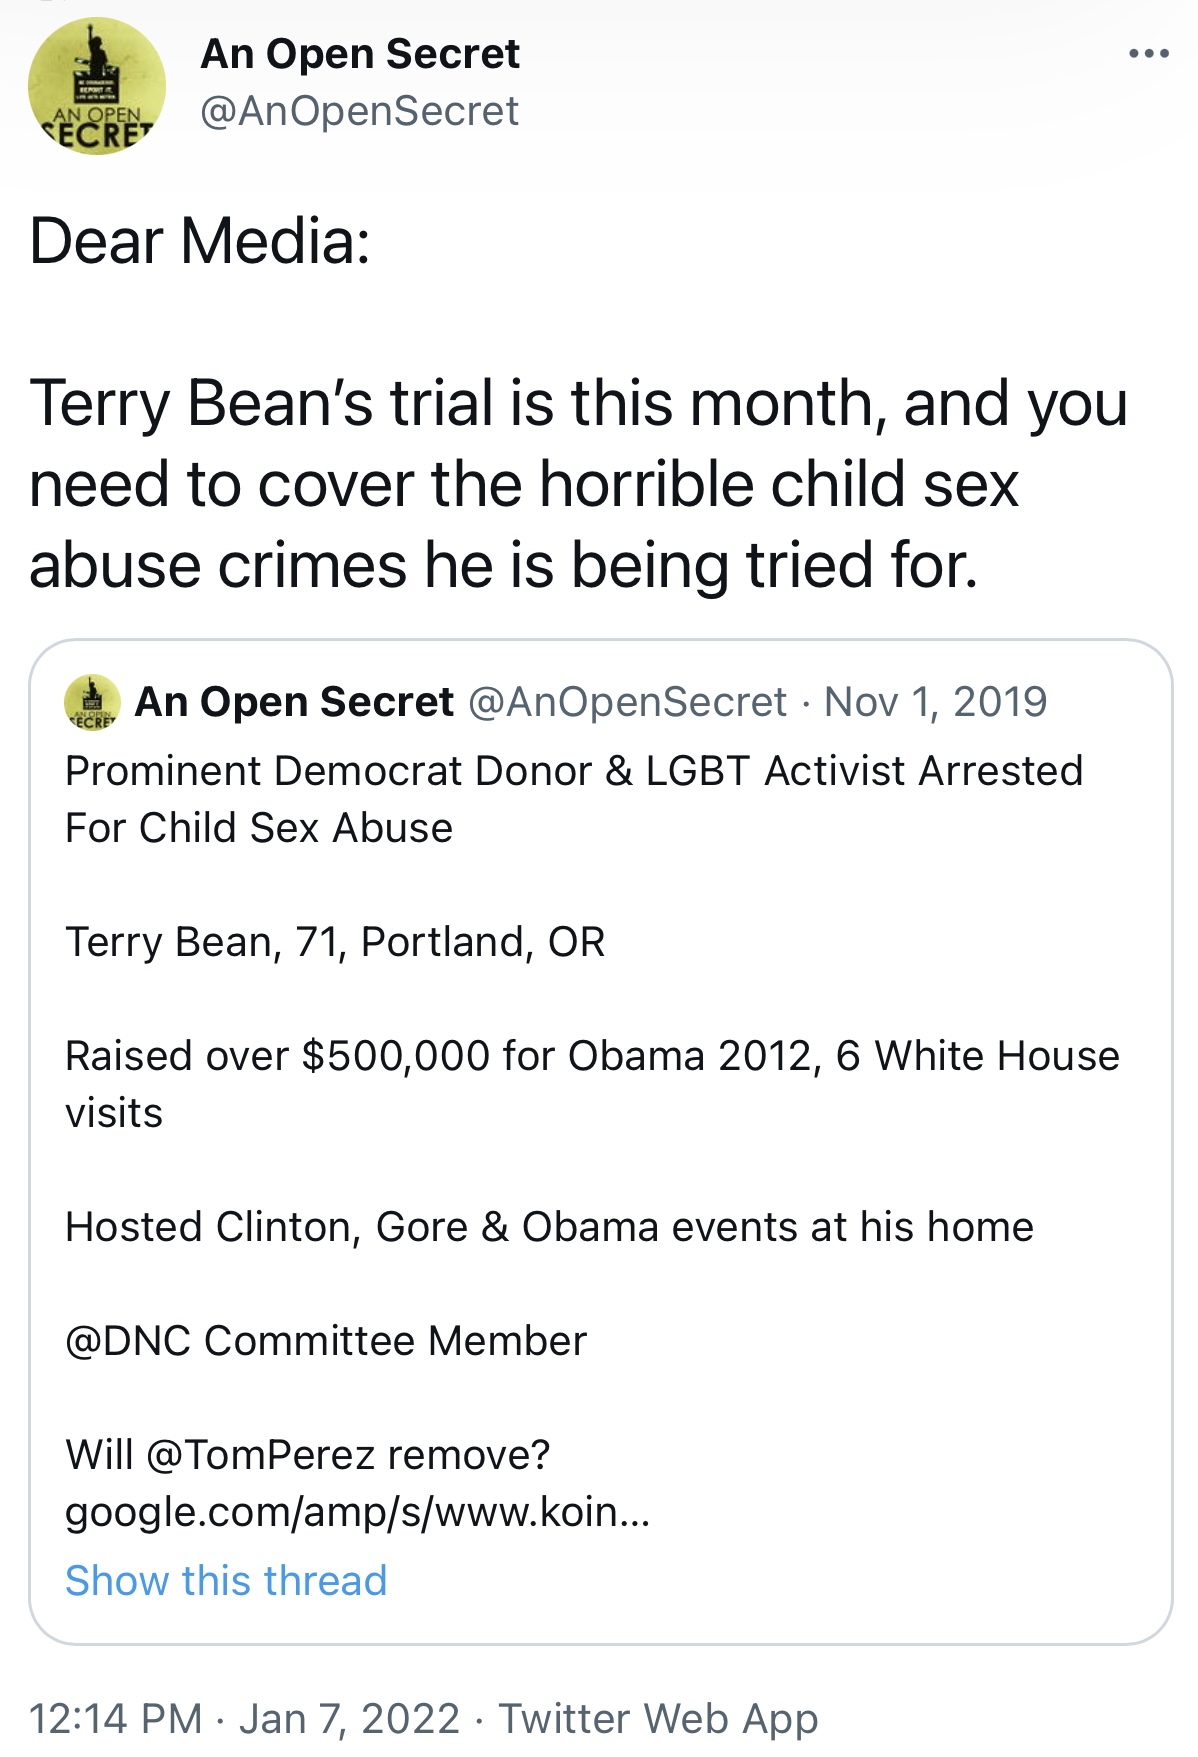Select the Dear Media tweet text
The image size is (1198, 1757).
(200, 242)
